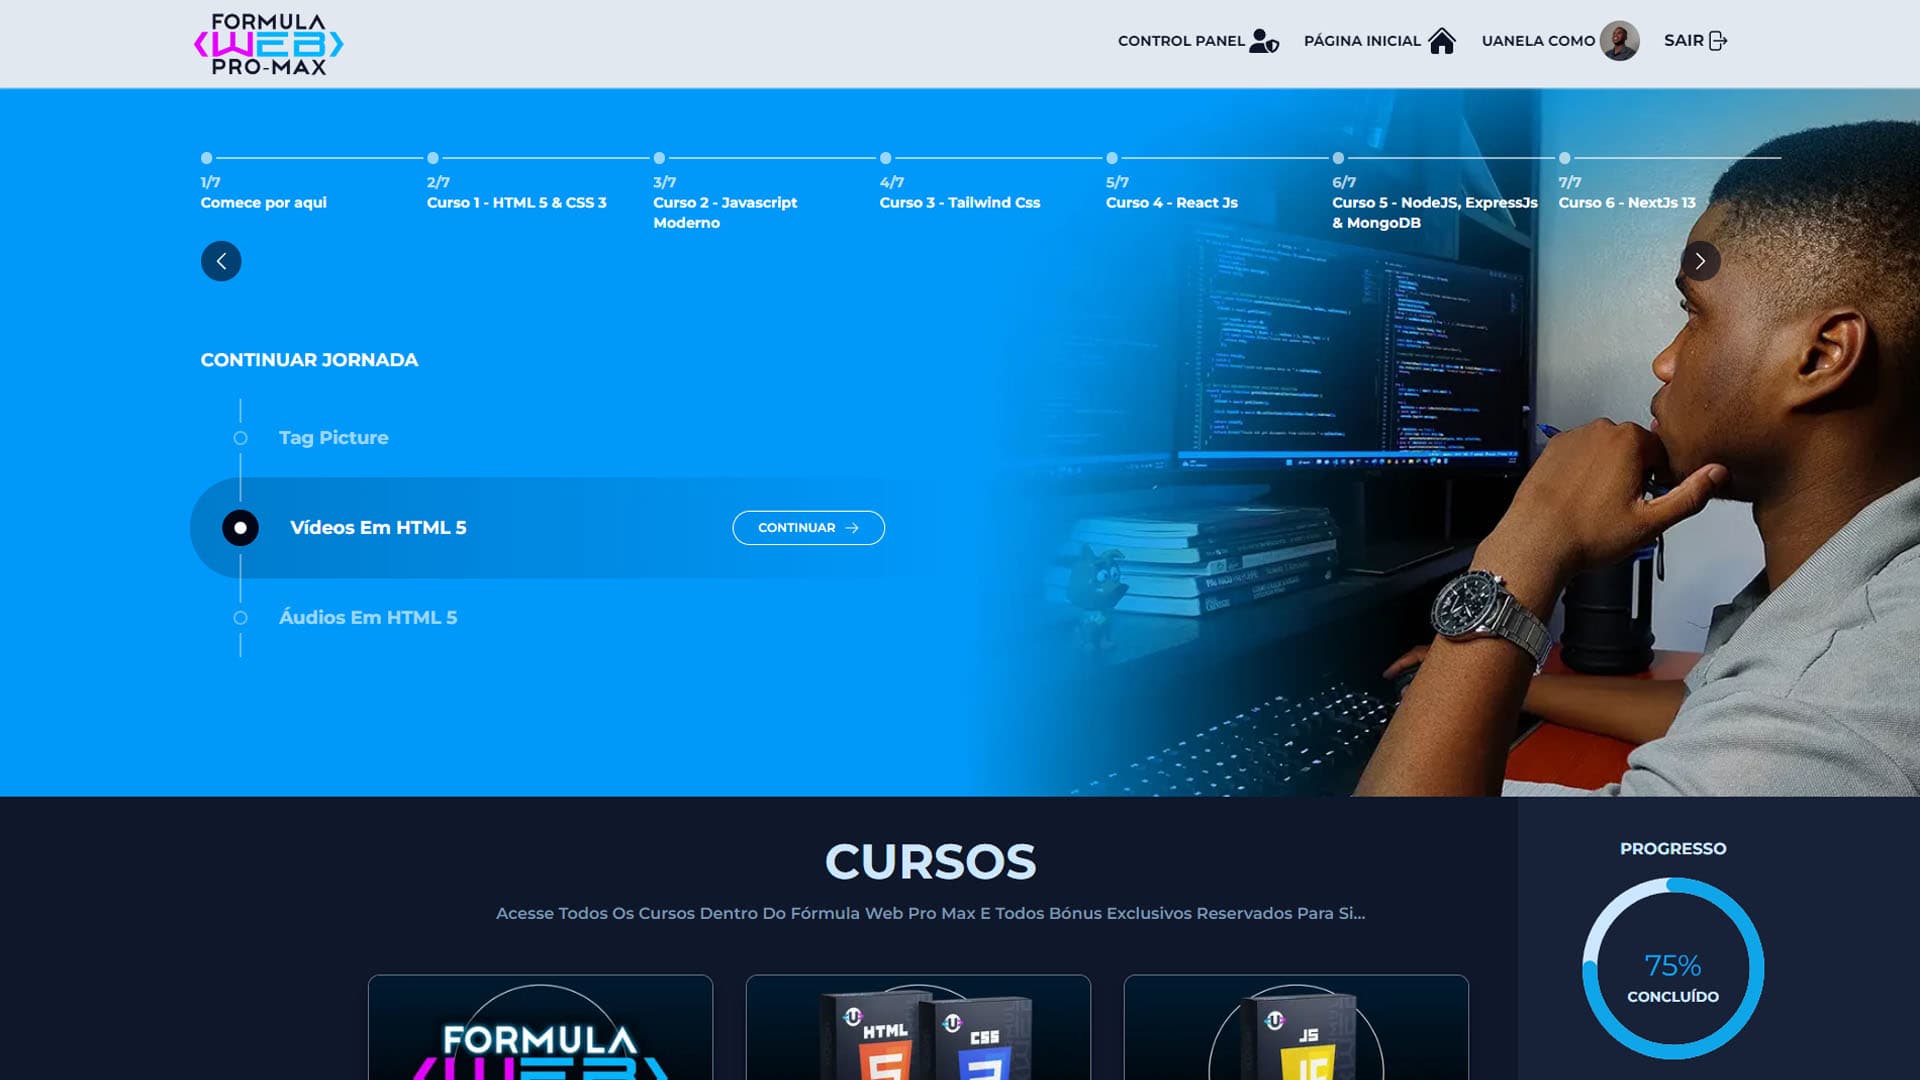Click the Continuar Jornada heading

309,360
